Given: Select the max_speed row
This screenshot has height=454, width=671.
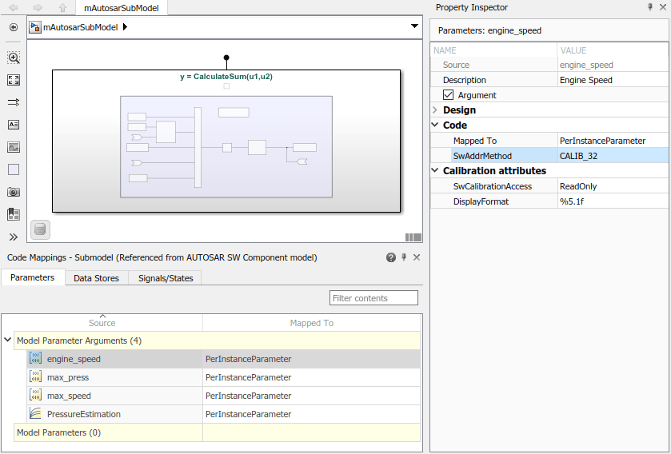Looking at the screenshot, I should 224,395.
